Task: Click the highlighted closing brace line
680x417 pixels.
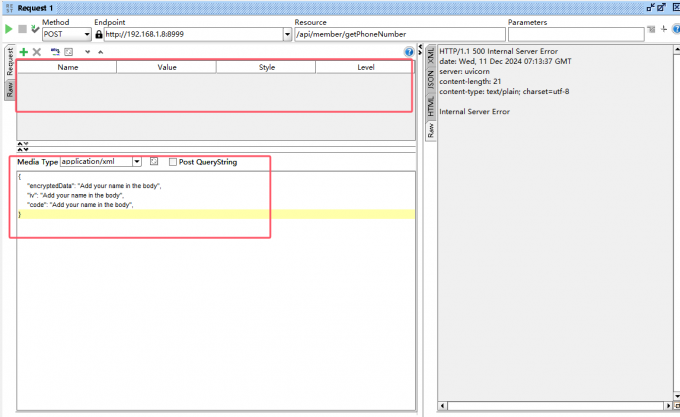Action: click(x=216, y=214)
